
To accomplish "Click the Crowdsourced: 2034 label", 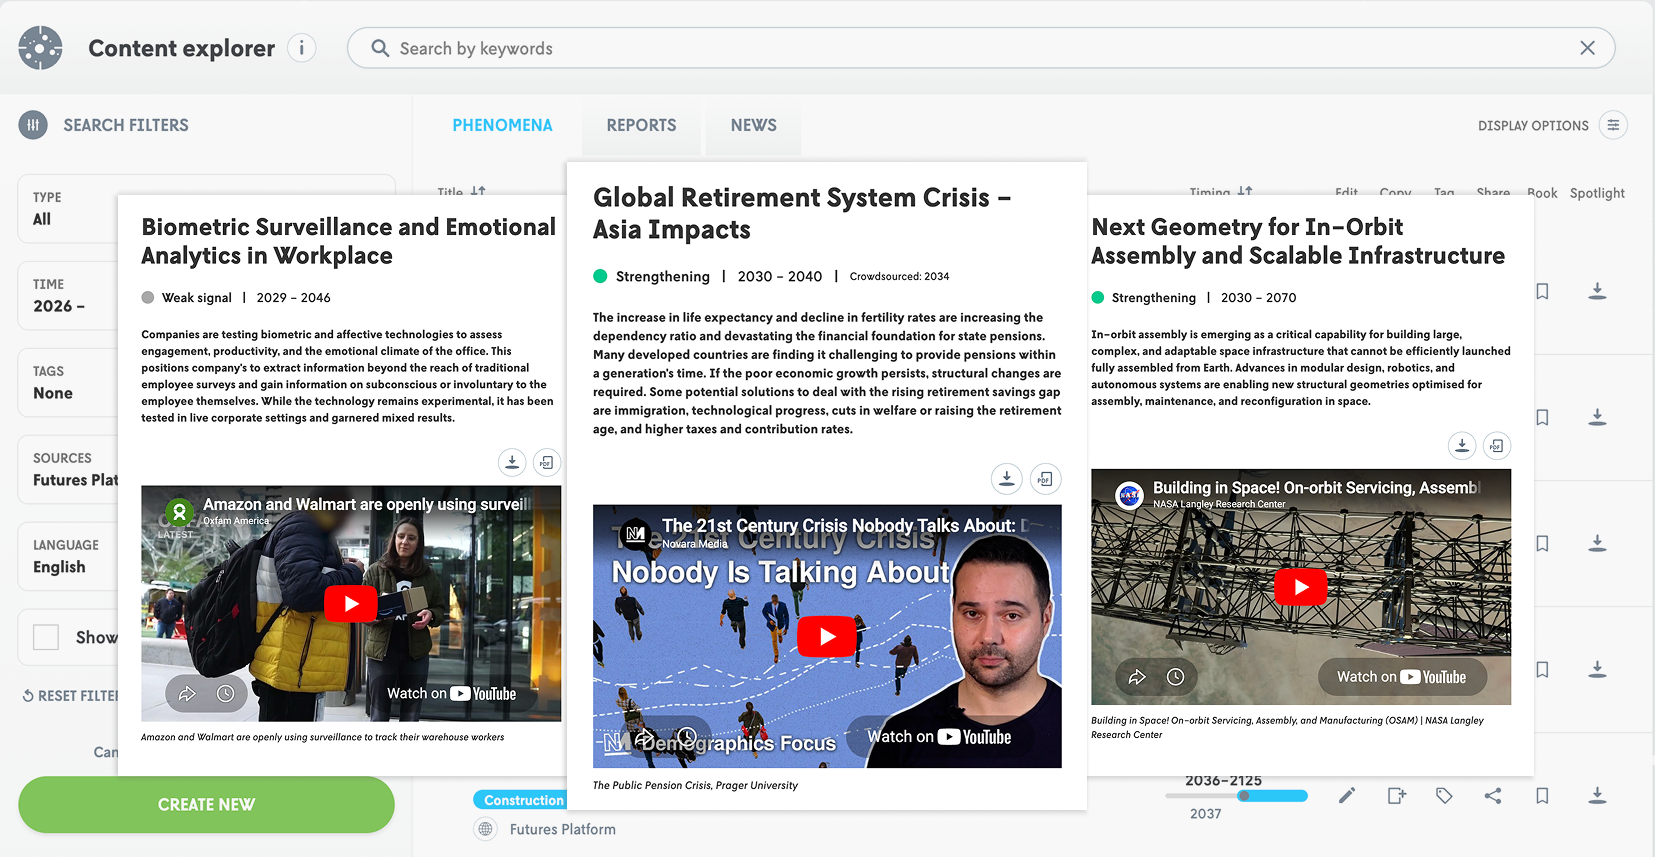I will tap(899, 277).
